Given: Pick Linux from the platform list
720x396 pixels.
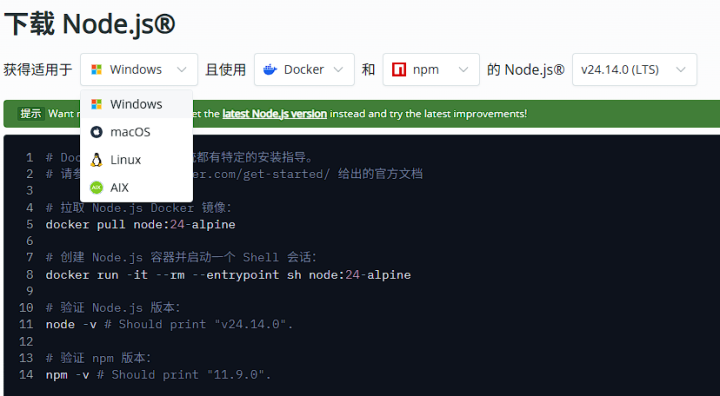Looking at the screenshot, I should click(136, 160).
